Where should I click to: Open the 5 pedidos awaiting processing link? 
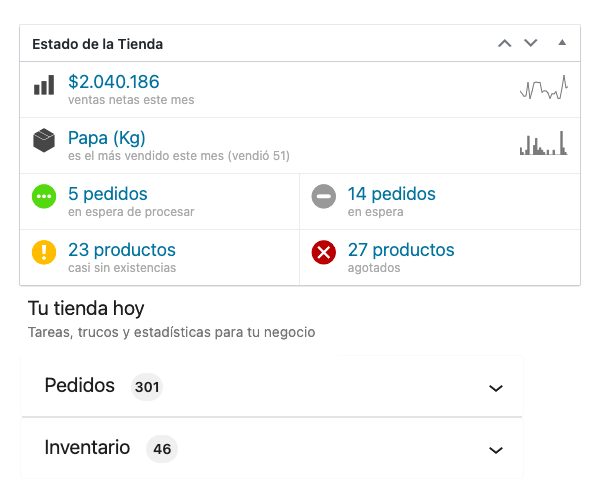pyautogui.click(x=108, y=194)
